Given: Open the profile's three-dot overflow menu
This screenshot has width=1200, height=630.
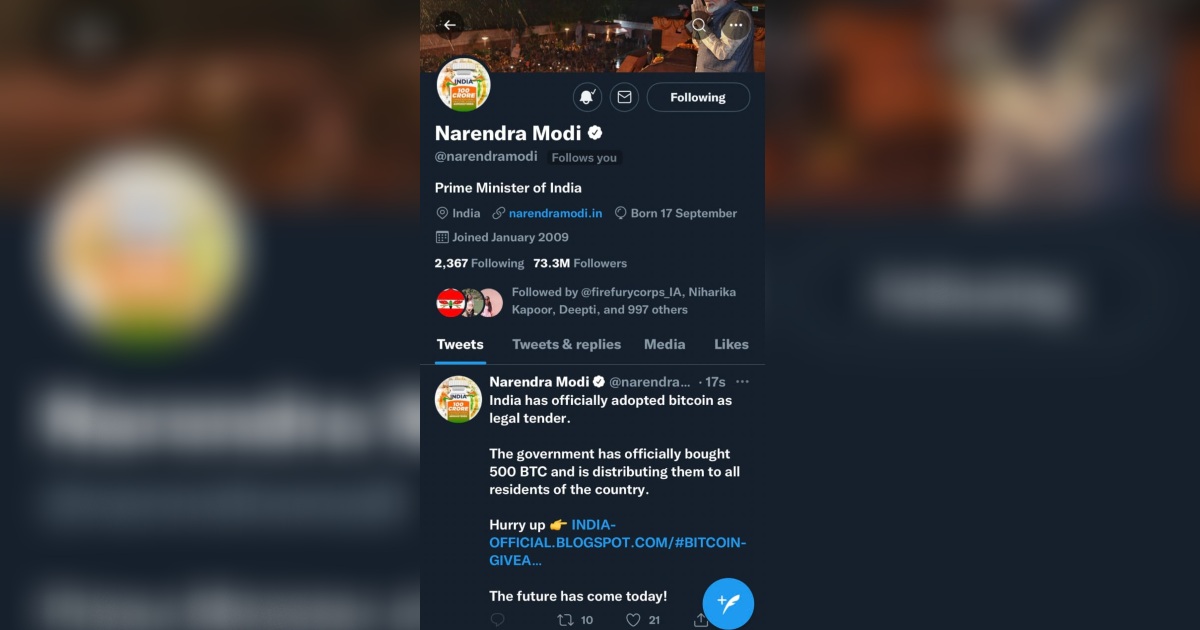Looking at the screenshot, I should (x=736, y=25).
